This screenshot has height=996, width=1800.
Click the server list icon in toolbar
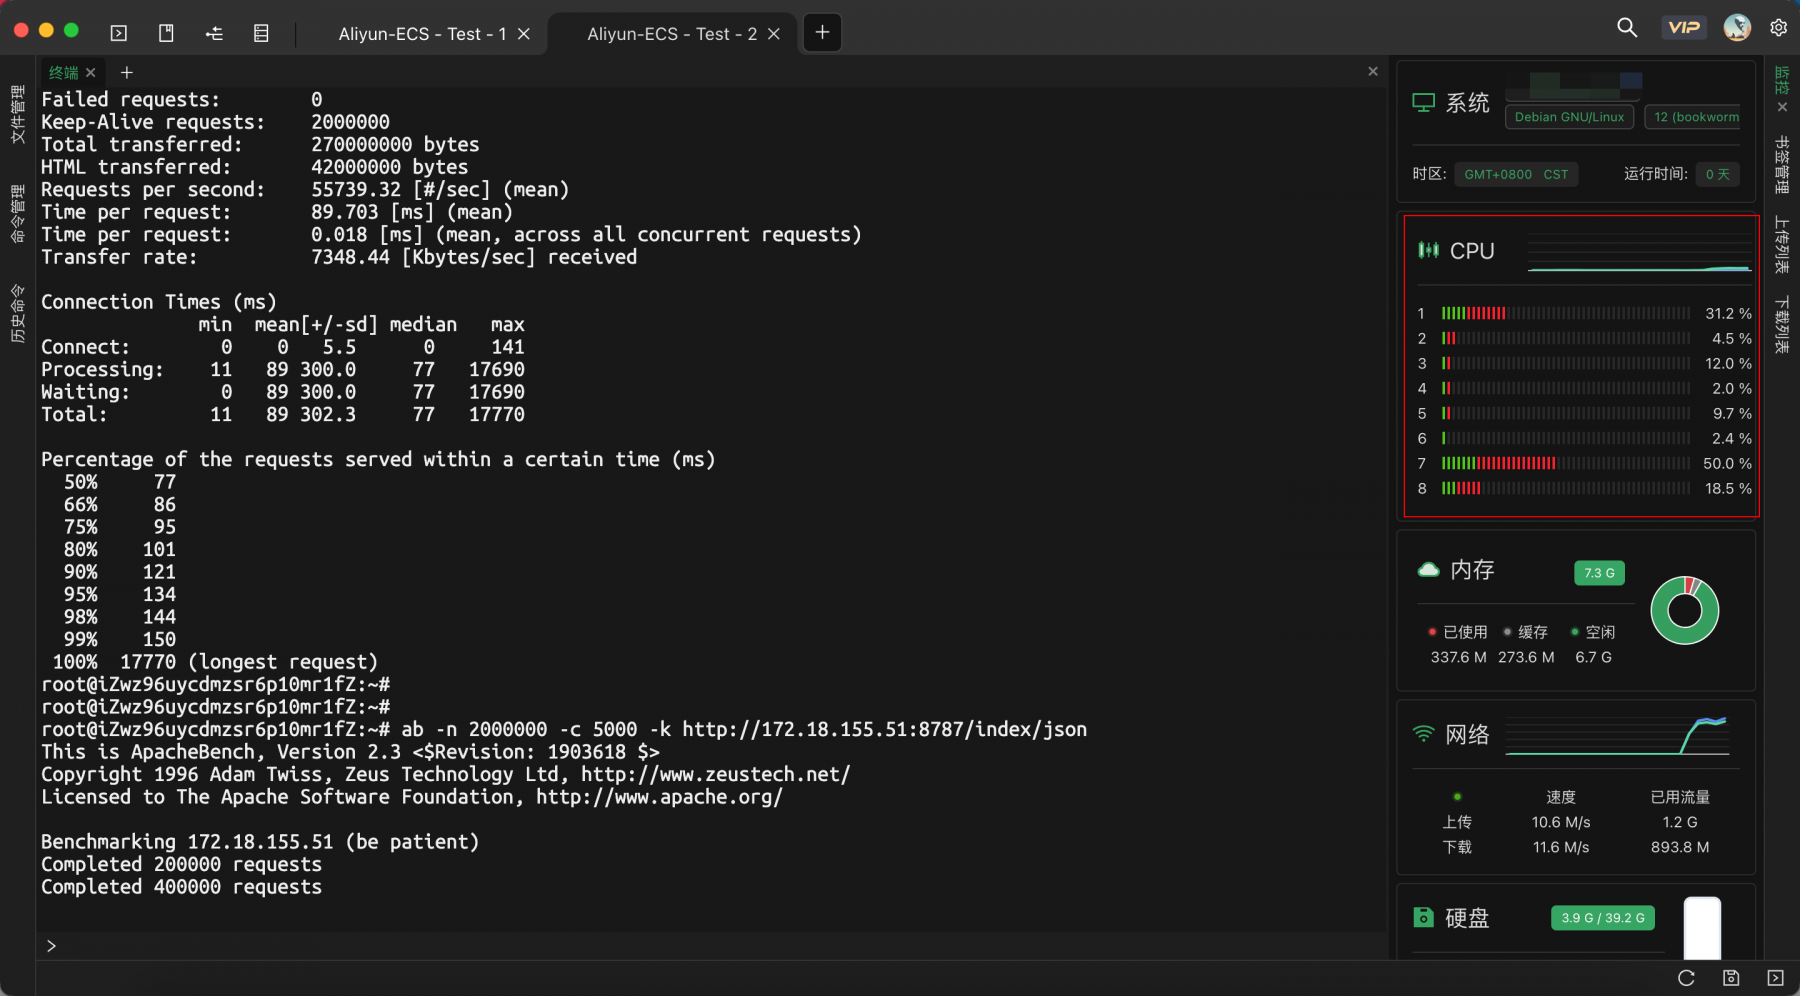[x=261, y=33]
